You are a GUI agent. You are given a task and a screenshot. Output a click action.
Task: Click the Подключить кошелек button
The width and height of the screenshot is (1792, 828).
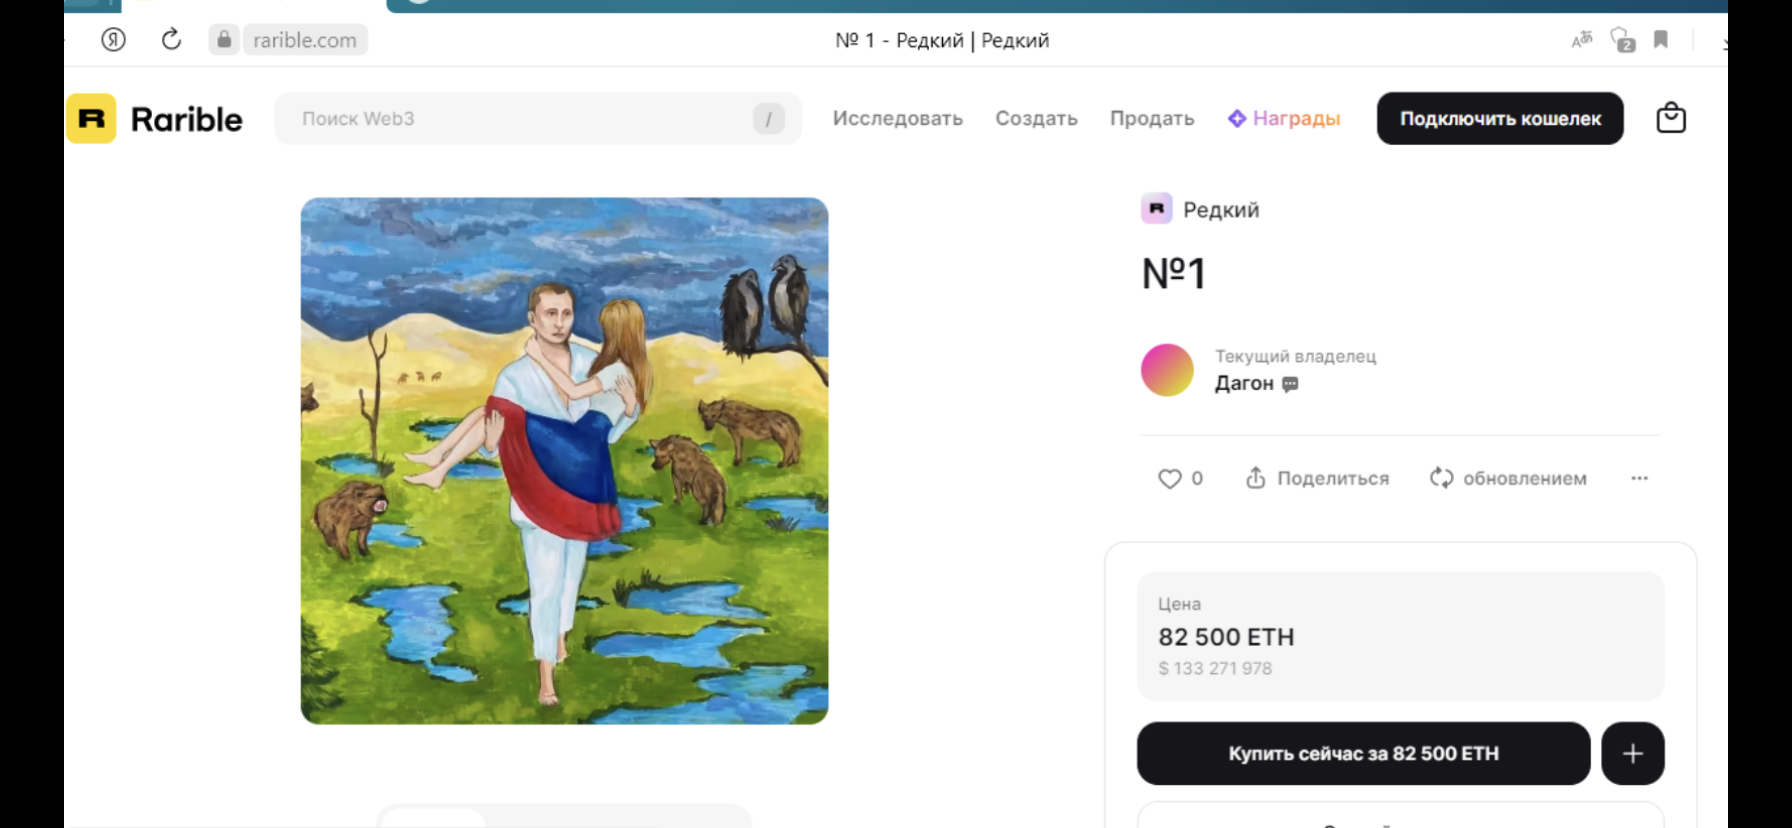click(1500, 118)
